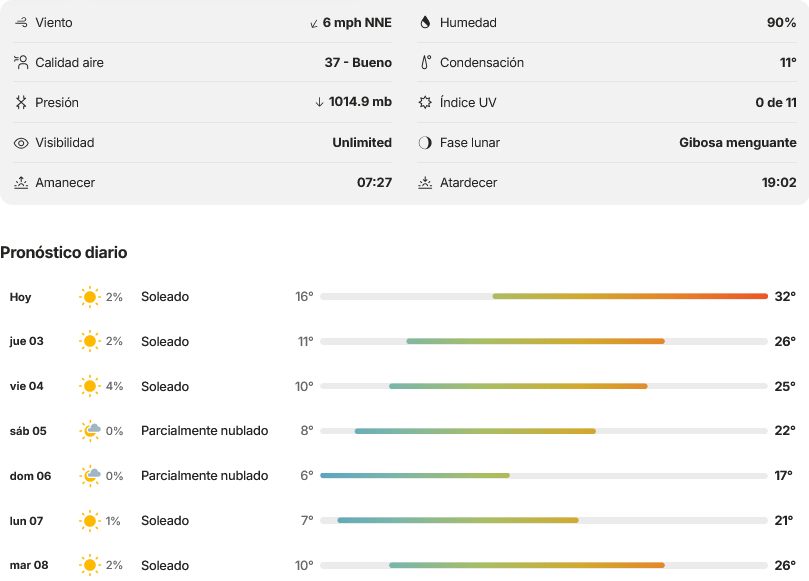Viewport: 809px width, 581px height.
Task: Click the UV index sun icon
Action: pos(425,102)
